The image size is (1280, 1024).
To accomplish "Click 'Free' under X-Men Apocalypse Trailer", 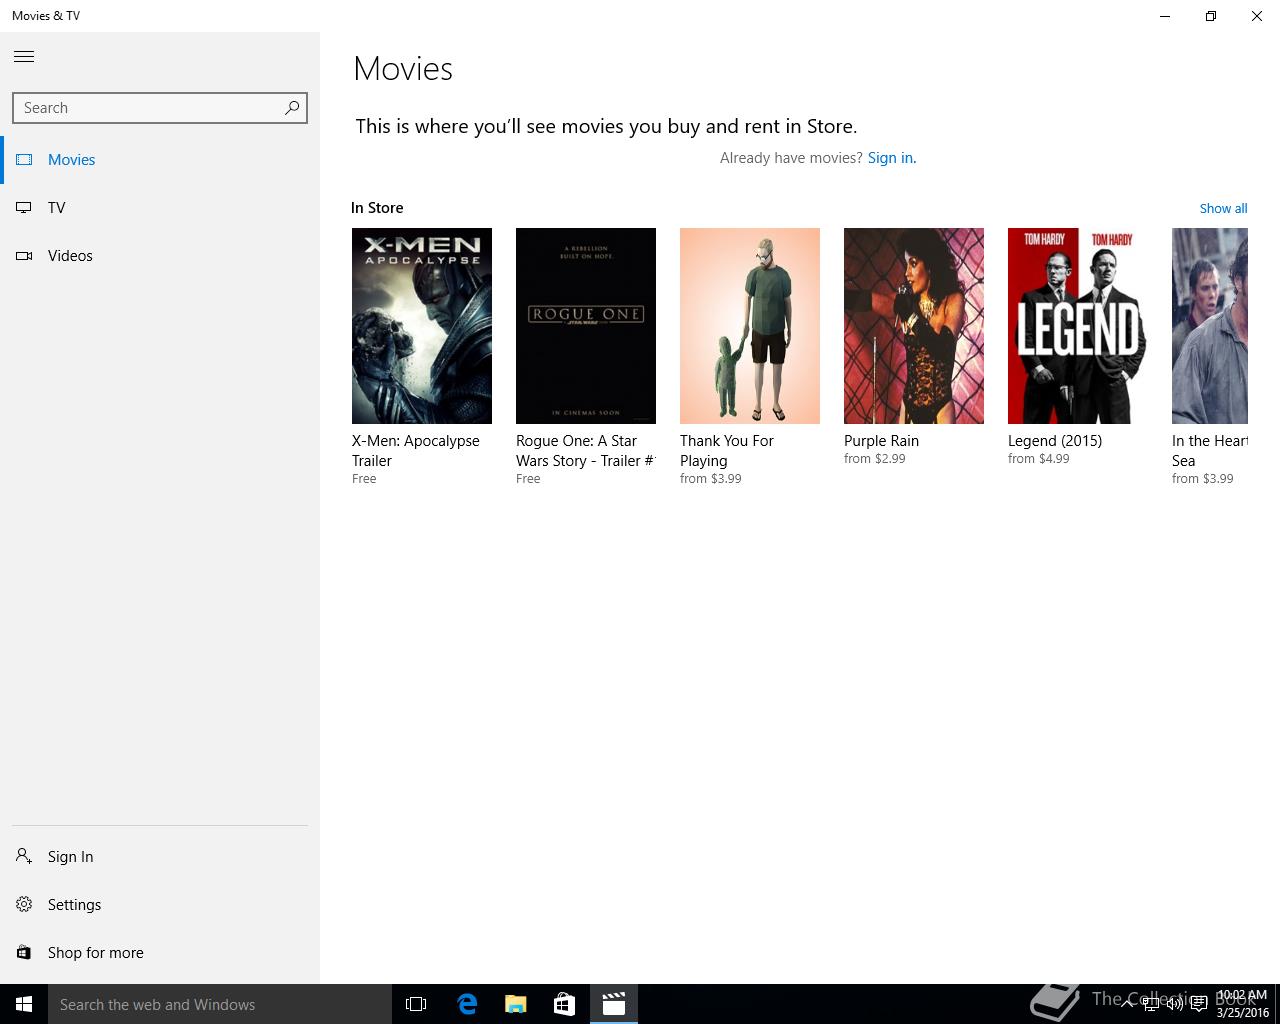I will pyautogui.click(x=364, y=479).
